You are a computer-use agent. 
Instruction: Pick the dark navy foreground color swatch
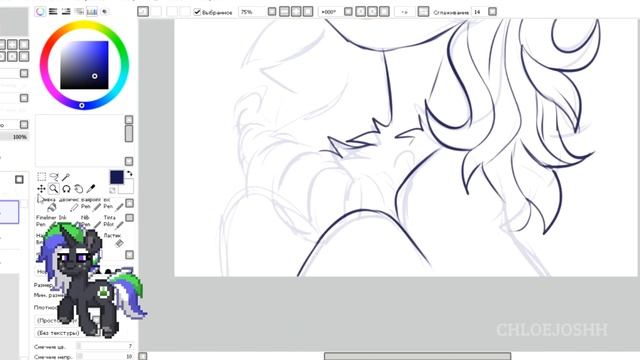[x=117, y=177]
